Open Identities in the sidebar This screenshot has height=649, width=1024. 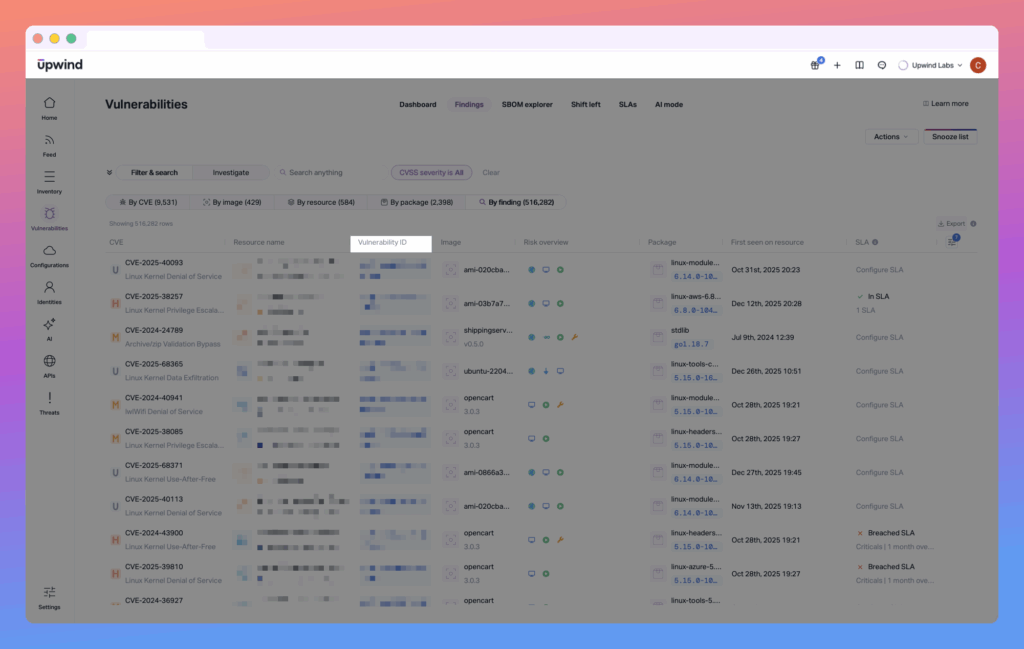[x=49, y=292]
